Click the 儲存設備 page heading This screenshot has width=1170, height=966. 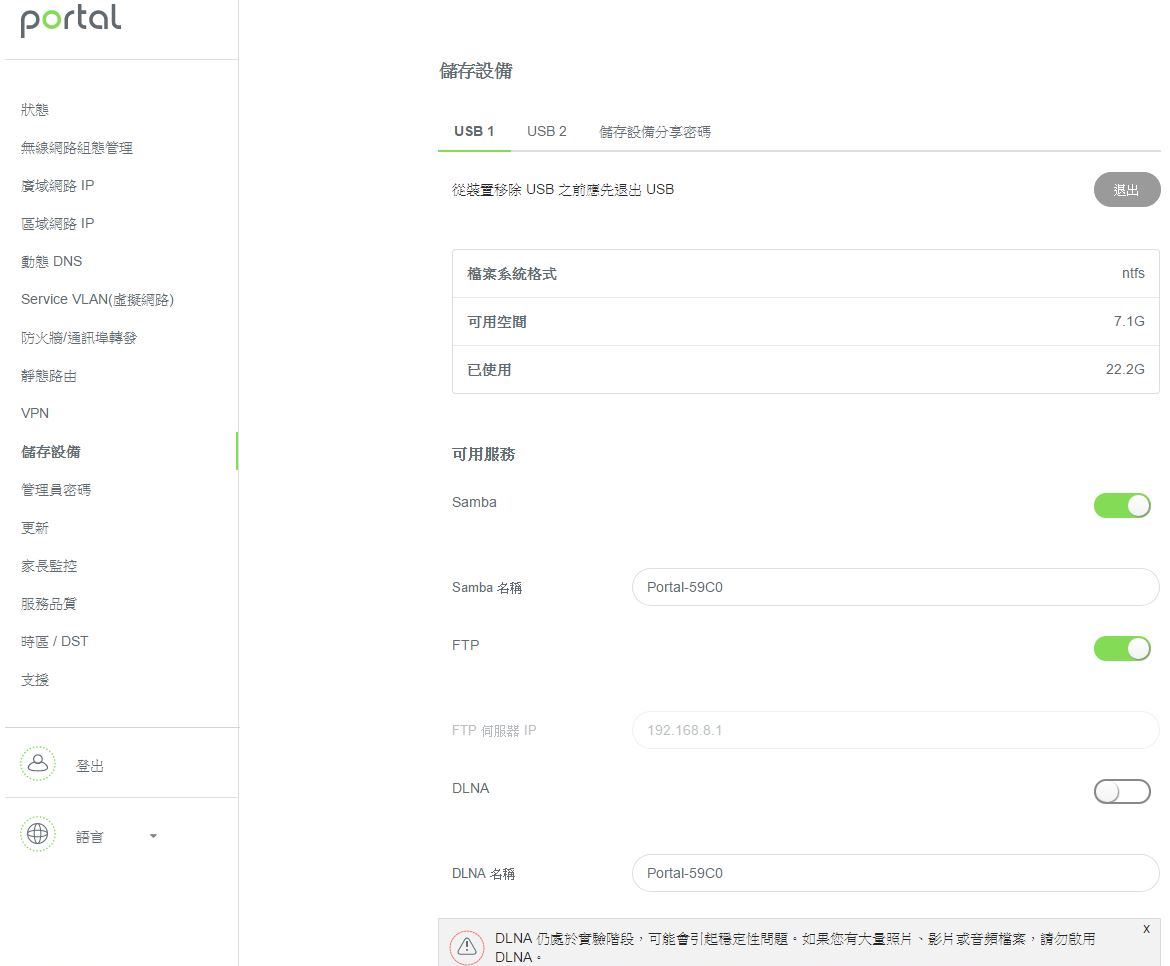click(x=476, y=71)
